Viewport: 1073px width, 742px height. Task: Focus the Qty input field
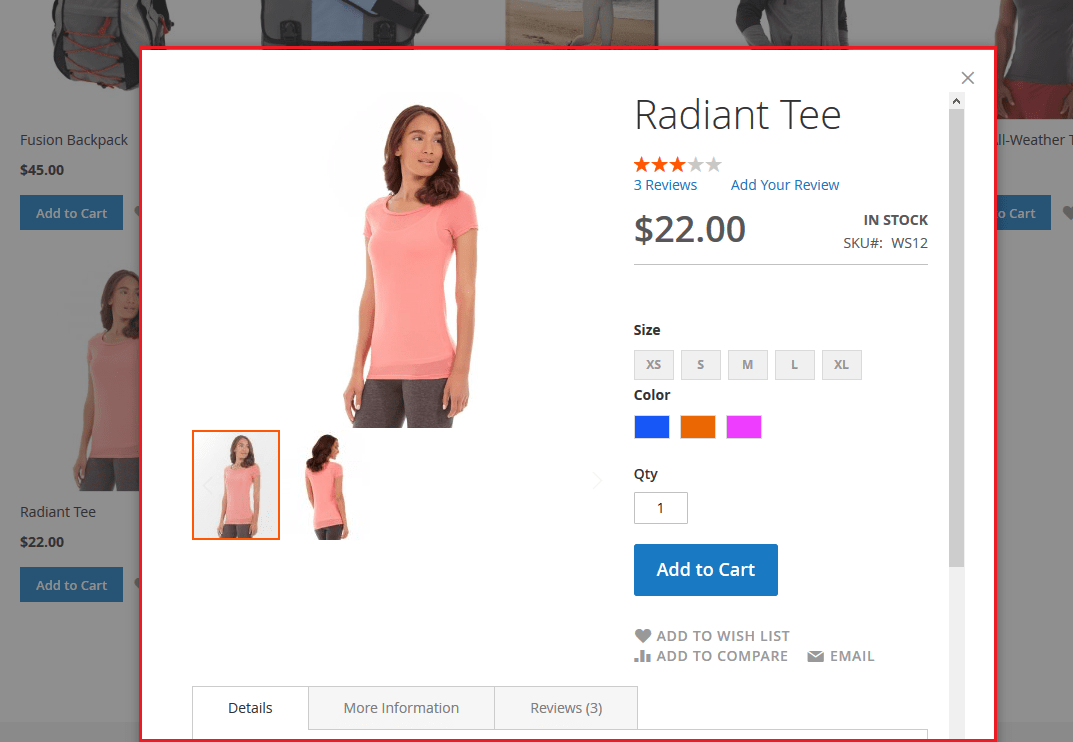tap(661, 508)
